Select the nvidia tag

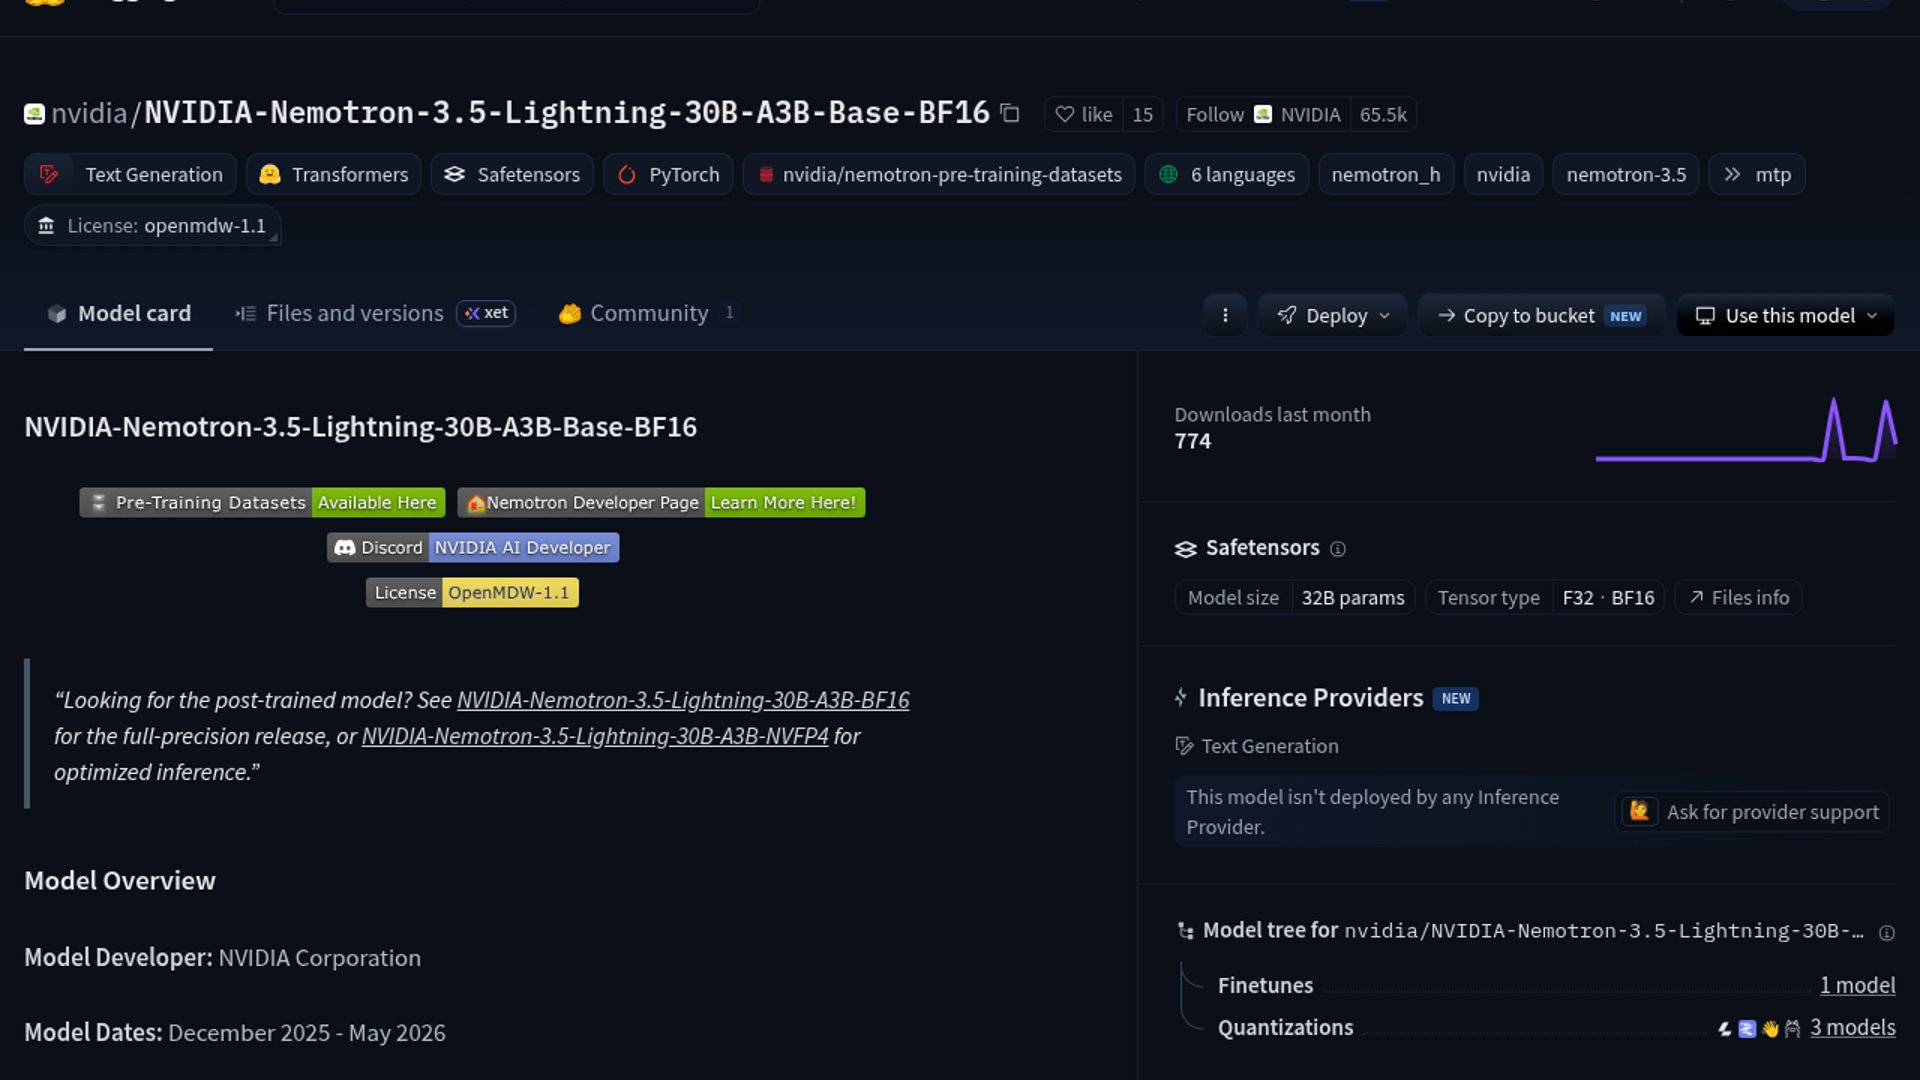click(x=1503, y=174)
